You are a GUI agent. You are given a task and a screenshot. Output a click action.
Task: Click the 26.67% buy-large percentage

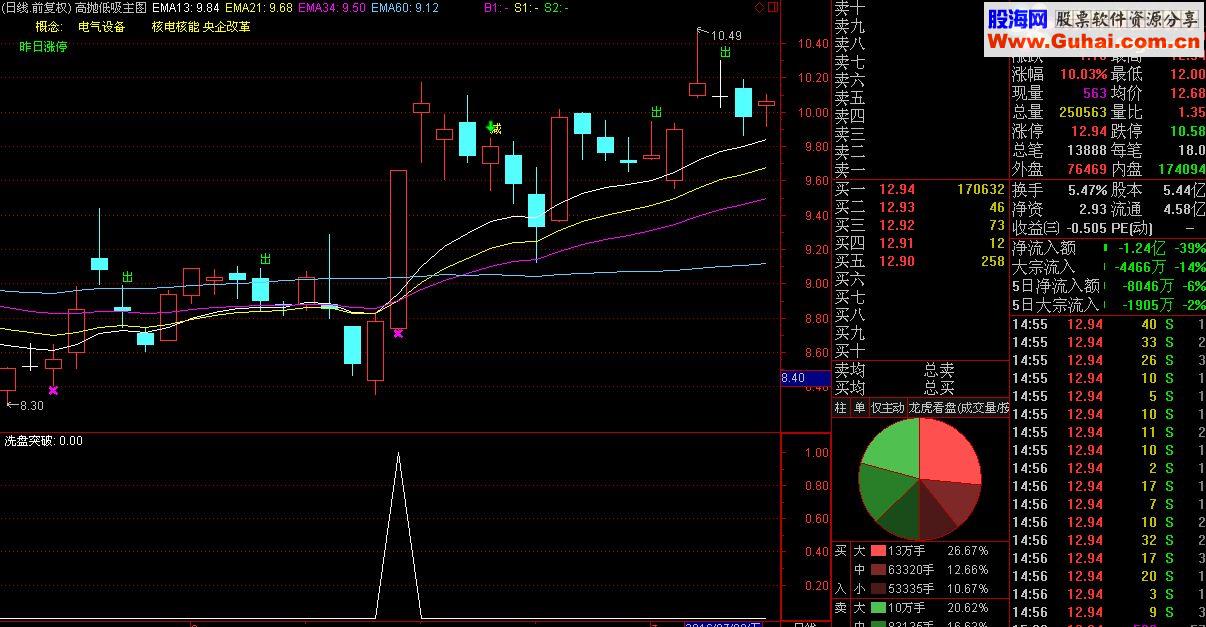[x=966, y=551]
